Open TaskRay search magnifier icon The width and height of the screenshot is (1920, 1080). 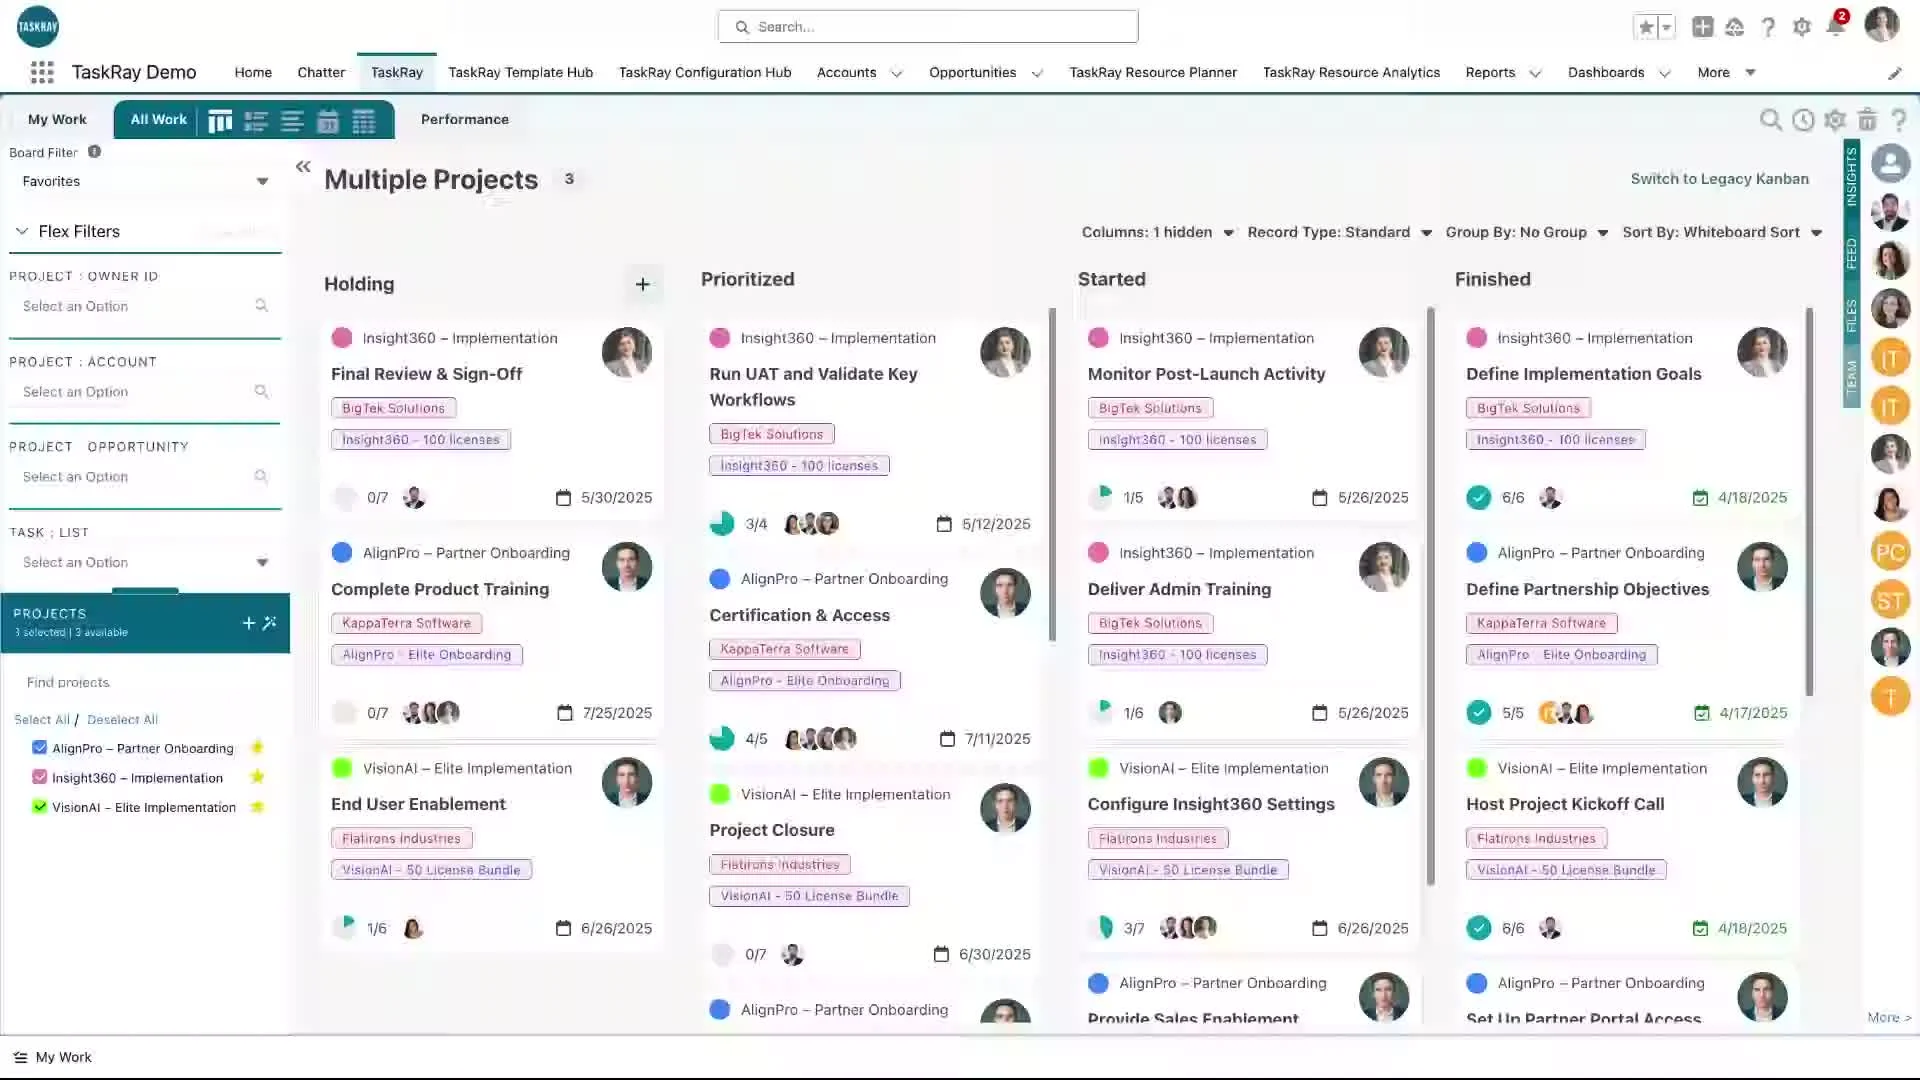tap(1770, 120)
